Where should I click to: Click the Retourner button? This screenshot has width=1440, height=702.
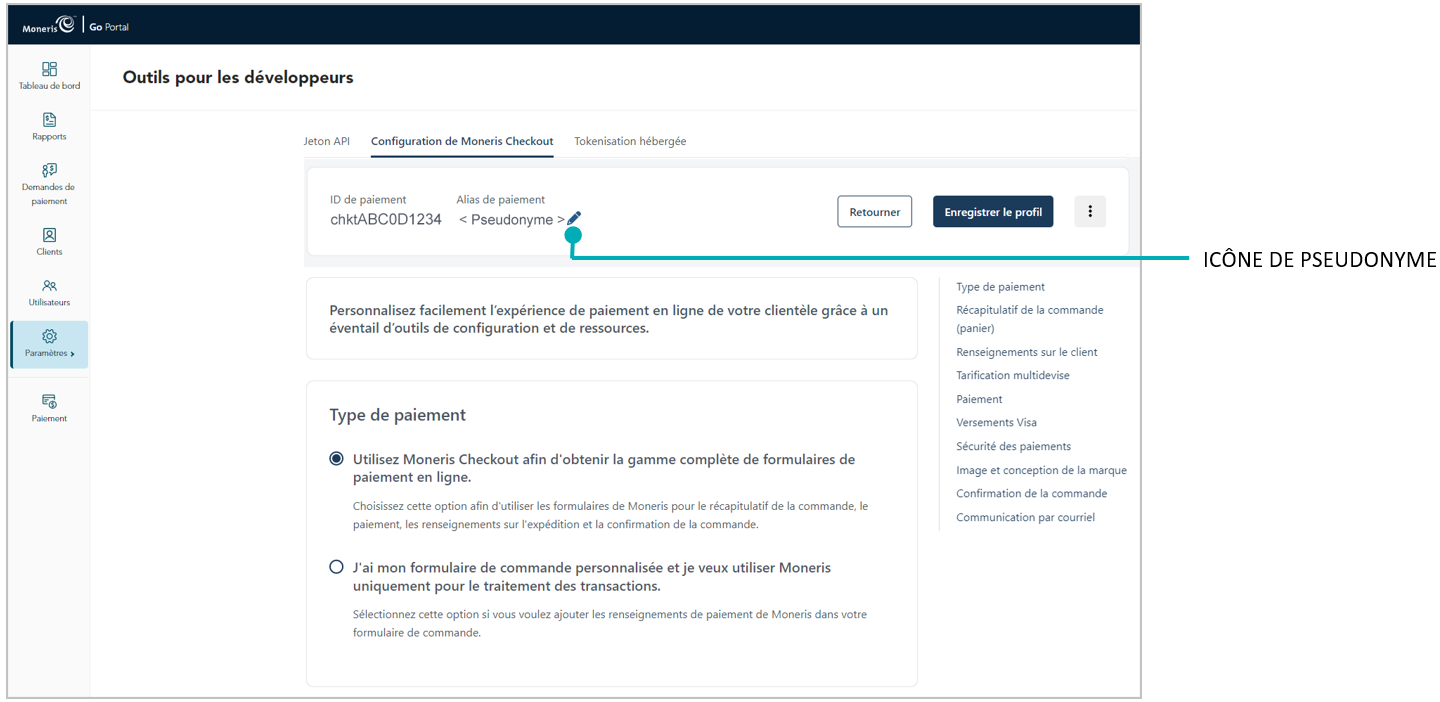(875, 212)
